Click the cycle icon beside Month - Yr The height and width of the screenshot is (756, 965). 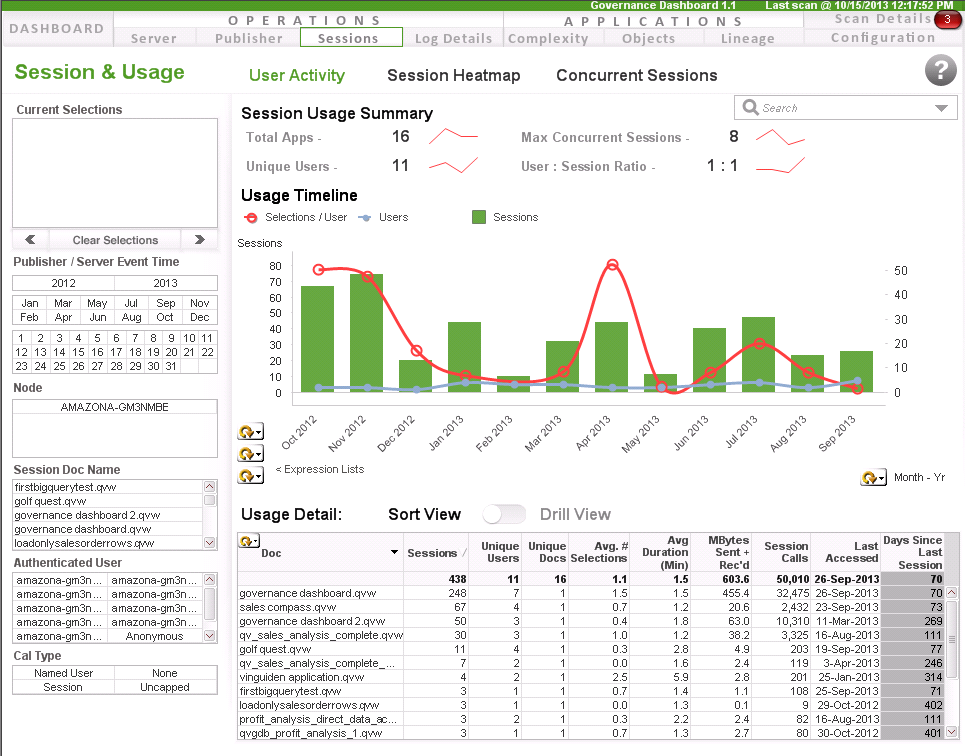coord(869,477)
